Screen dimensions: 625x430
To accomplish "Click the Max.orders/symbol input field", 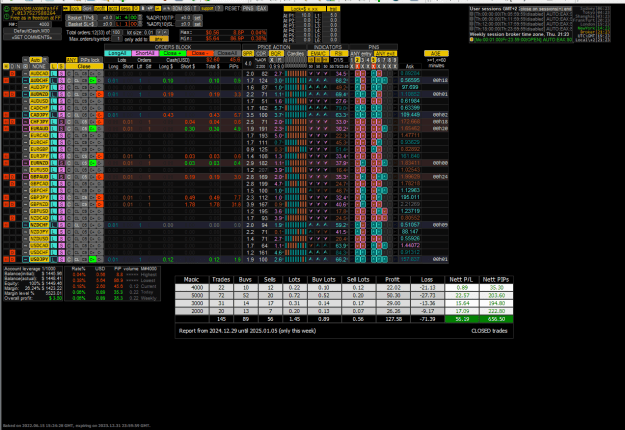I will tap(117, 39).
